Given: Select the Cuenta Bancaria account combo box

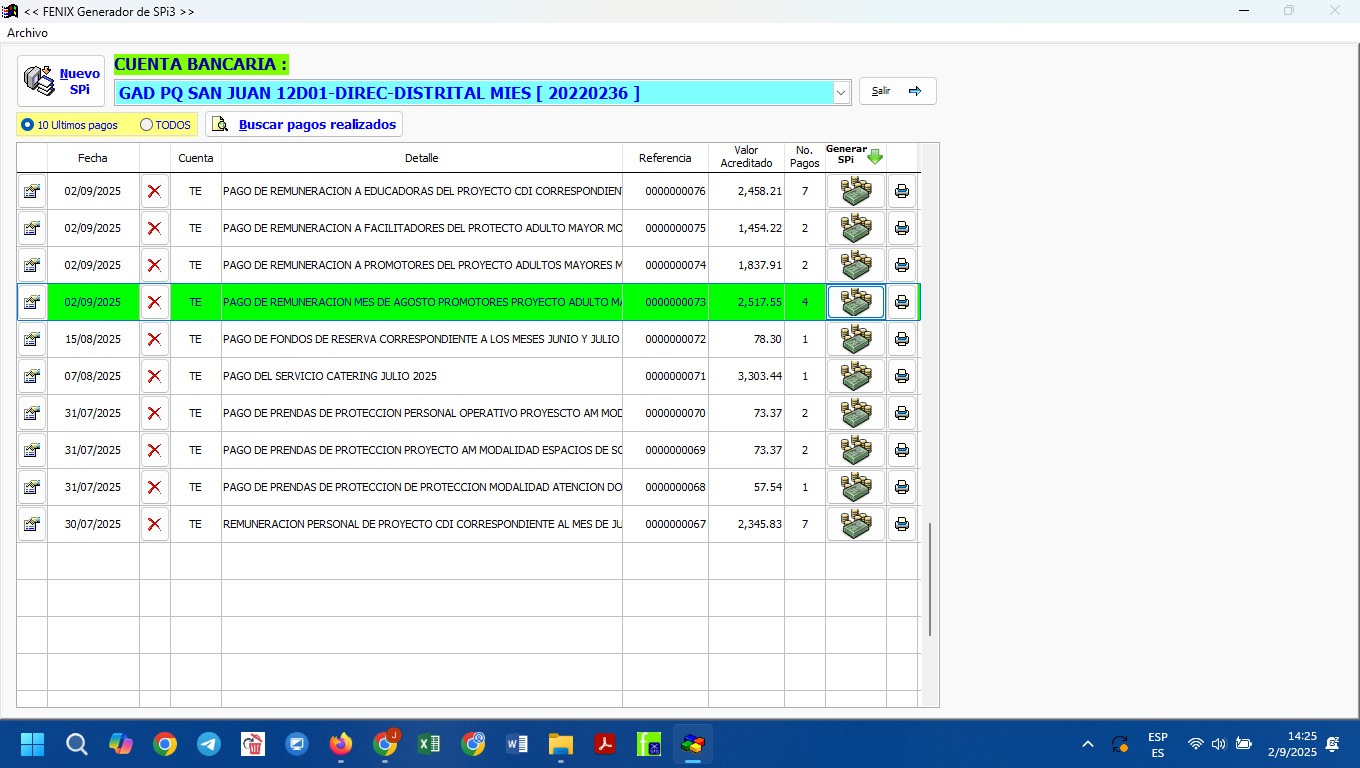Looking at the screenshot, I should (x=475, y=93).
